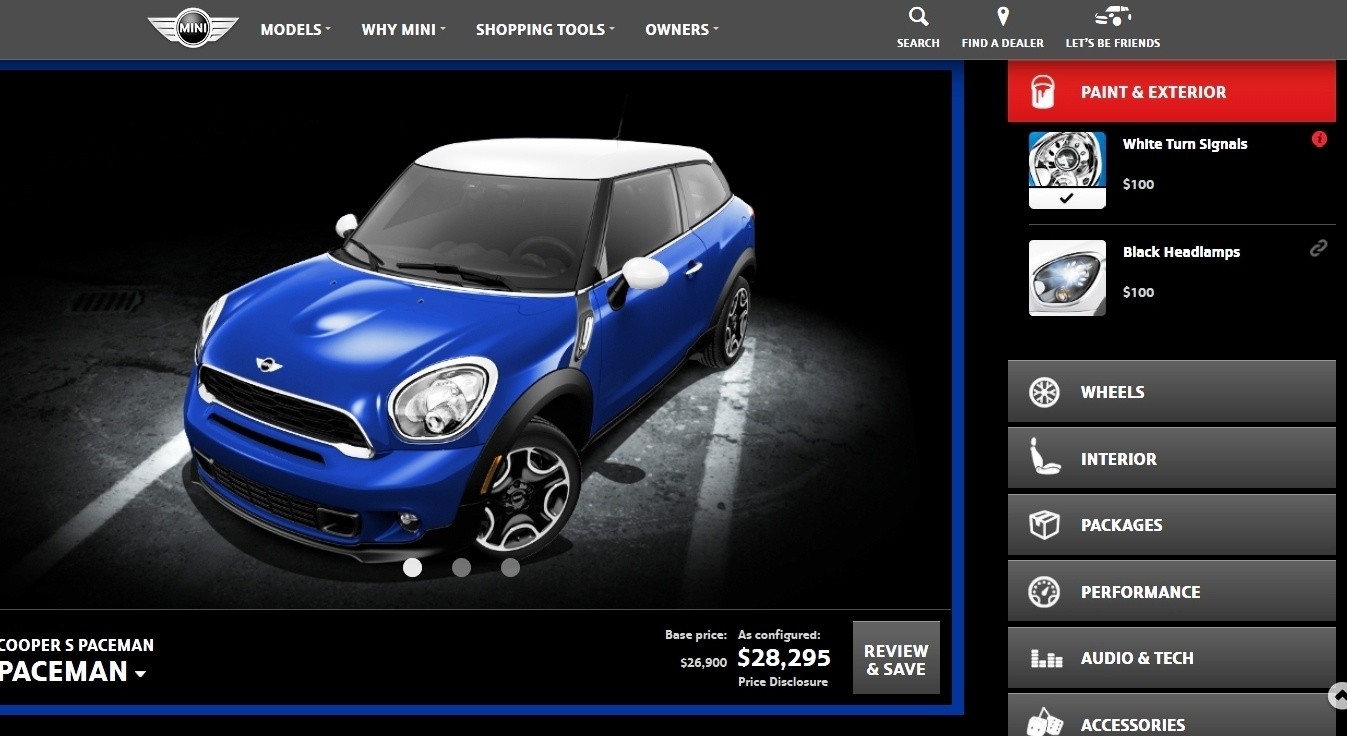Screen dimensions: 1347x736
Task: Click the Let's Be Friends car icon
Action: pos(1113,16)
